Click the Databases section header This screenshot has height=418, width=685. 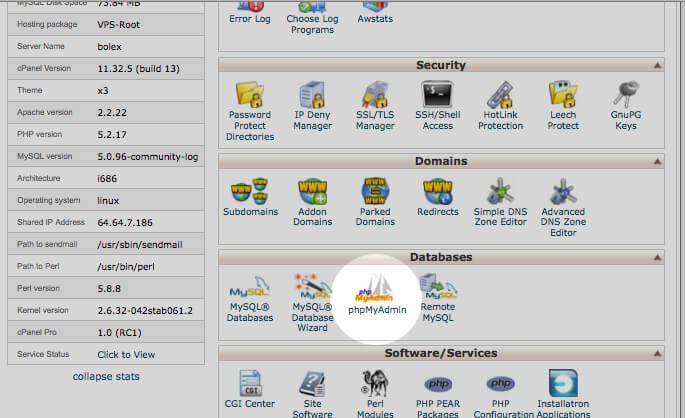click(441, 257)
